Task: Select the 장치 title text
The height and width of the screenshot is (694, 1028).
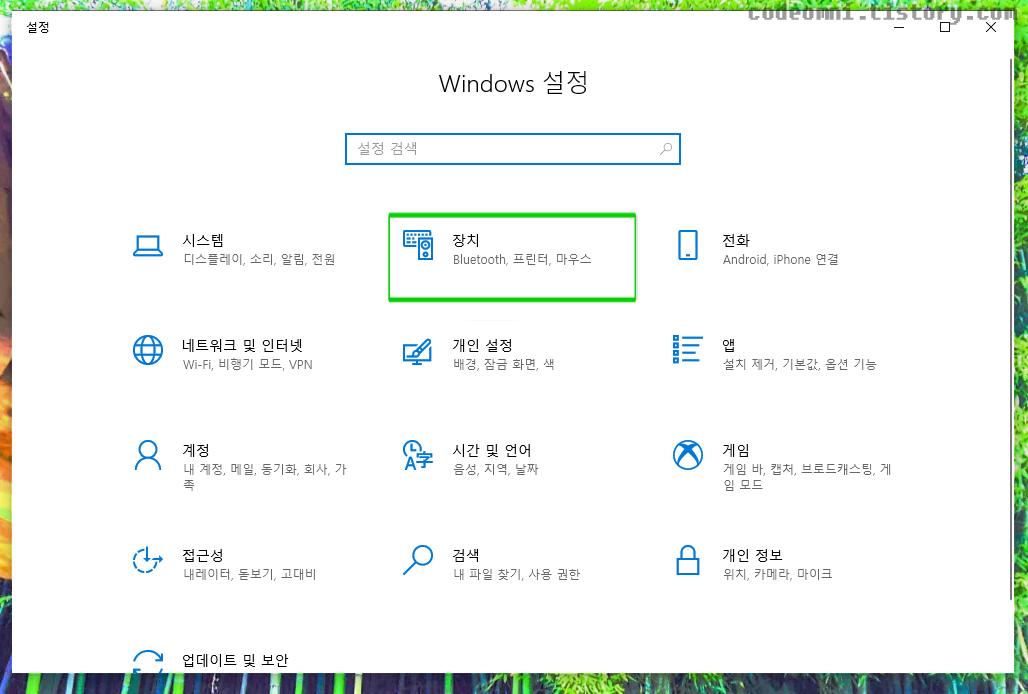Action: [466, 241]
